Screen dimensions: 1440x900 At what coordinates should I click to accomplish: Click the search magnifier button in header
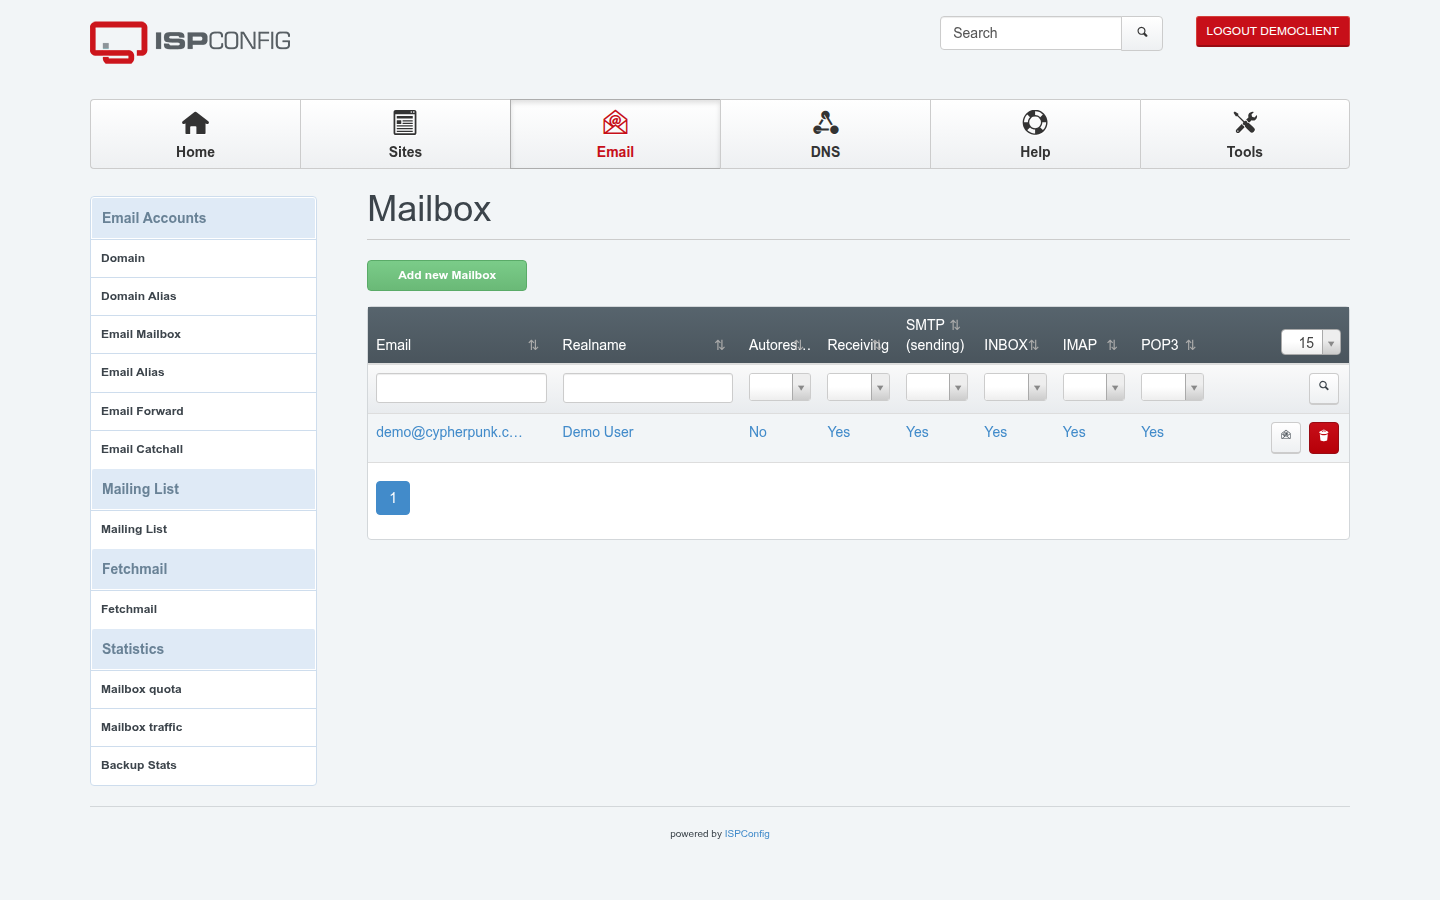coord(1142,33)
